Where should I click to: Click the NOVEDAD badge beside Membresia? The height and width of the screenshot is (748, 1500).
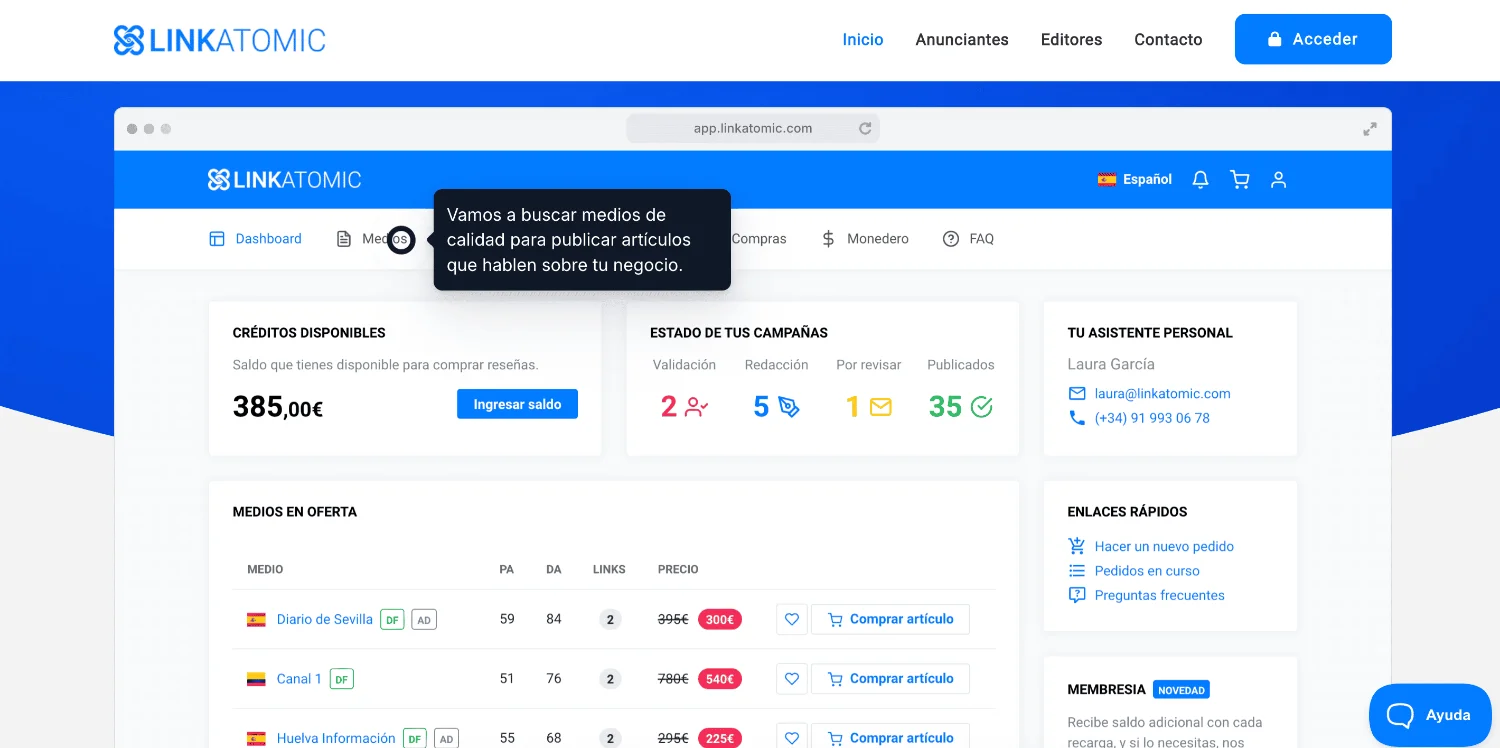pos(1181,690)
